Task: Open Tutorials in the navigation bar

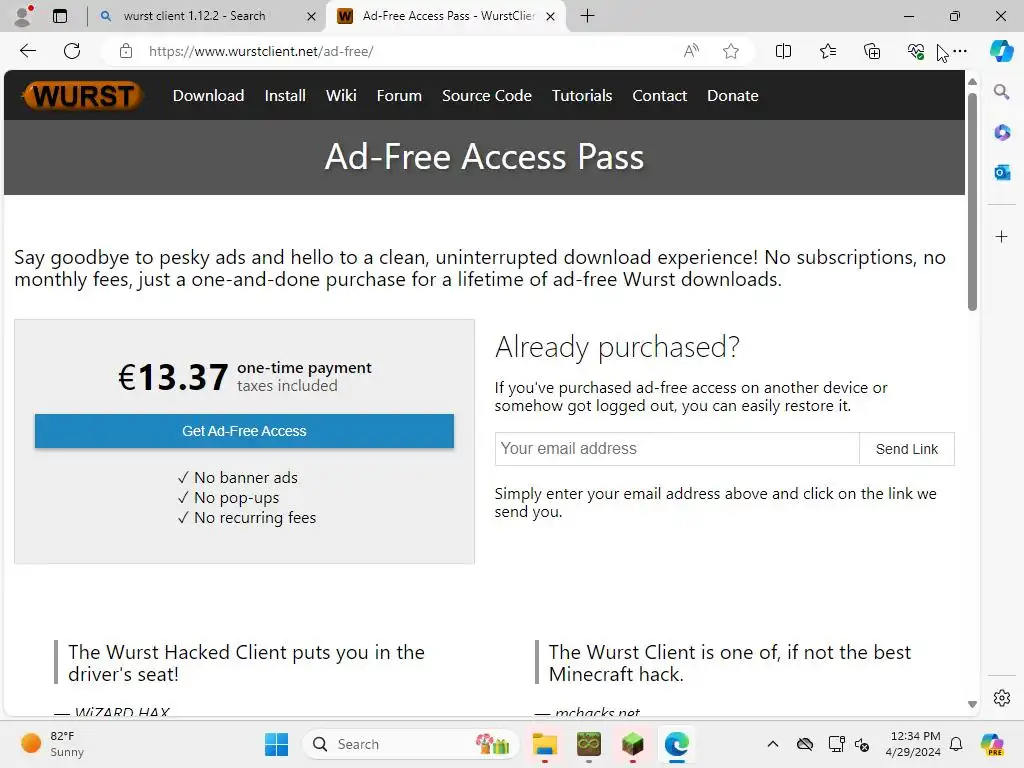Action: click(x=582, y=95)
